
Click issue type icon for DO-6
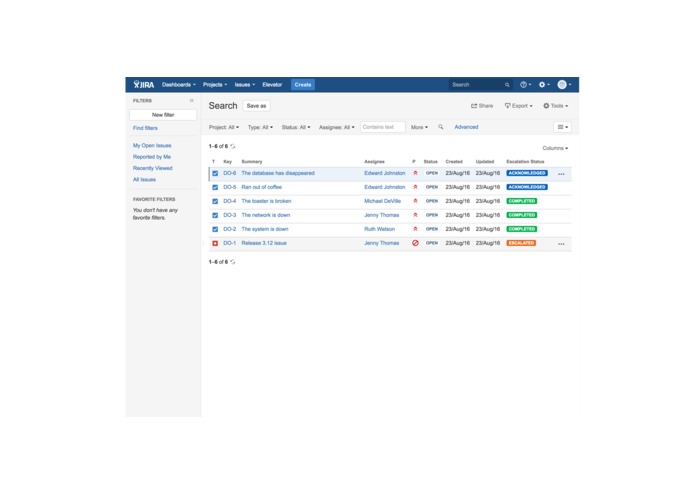[215, 173]
